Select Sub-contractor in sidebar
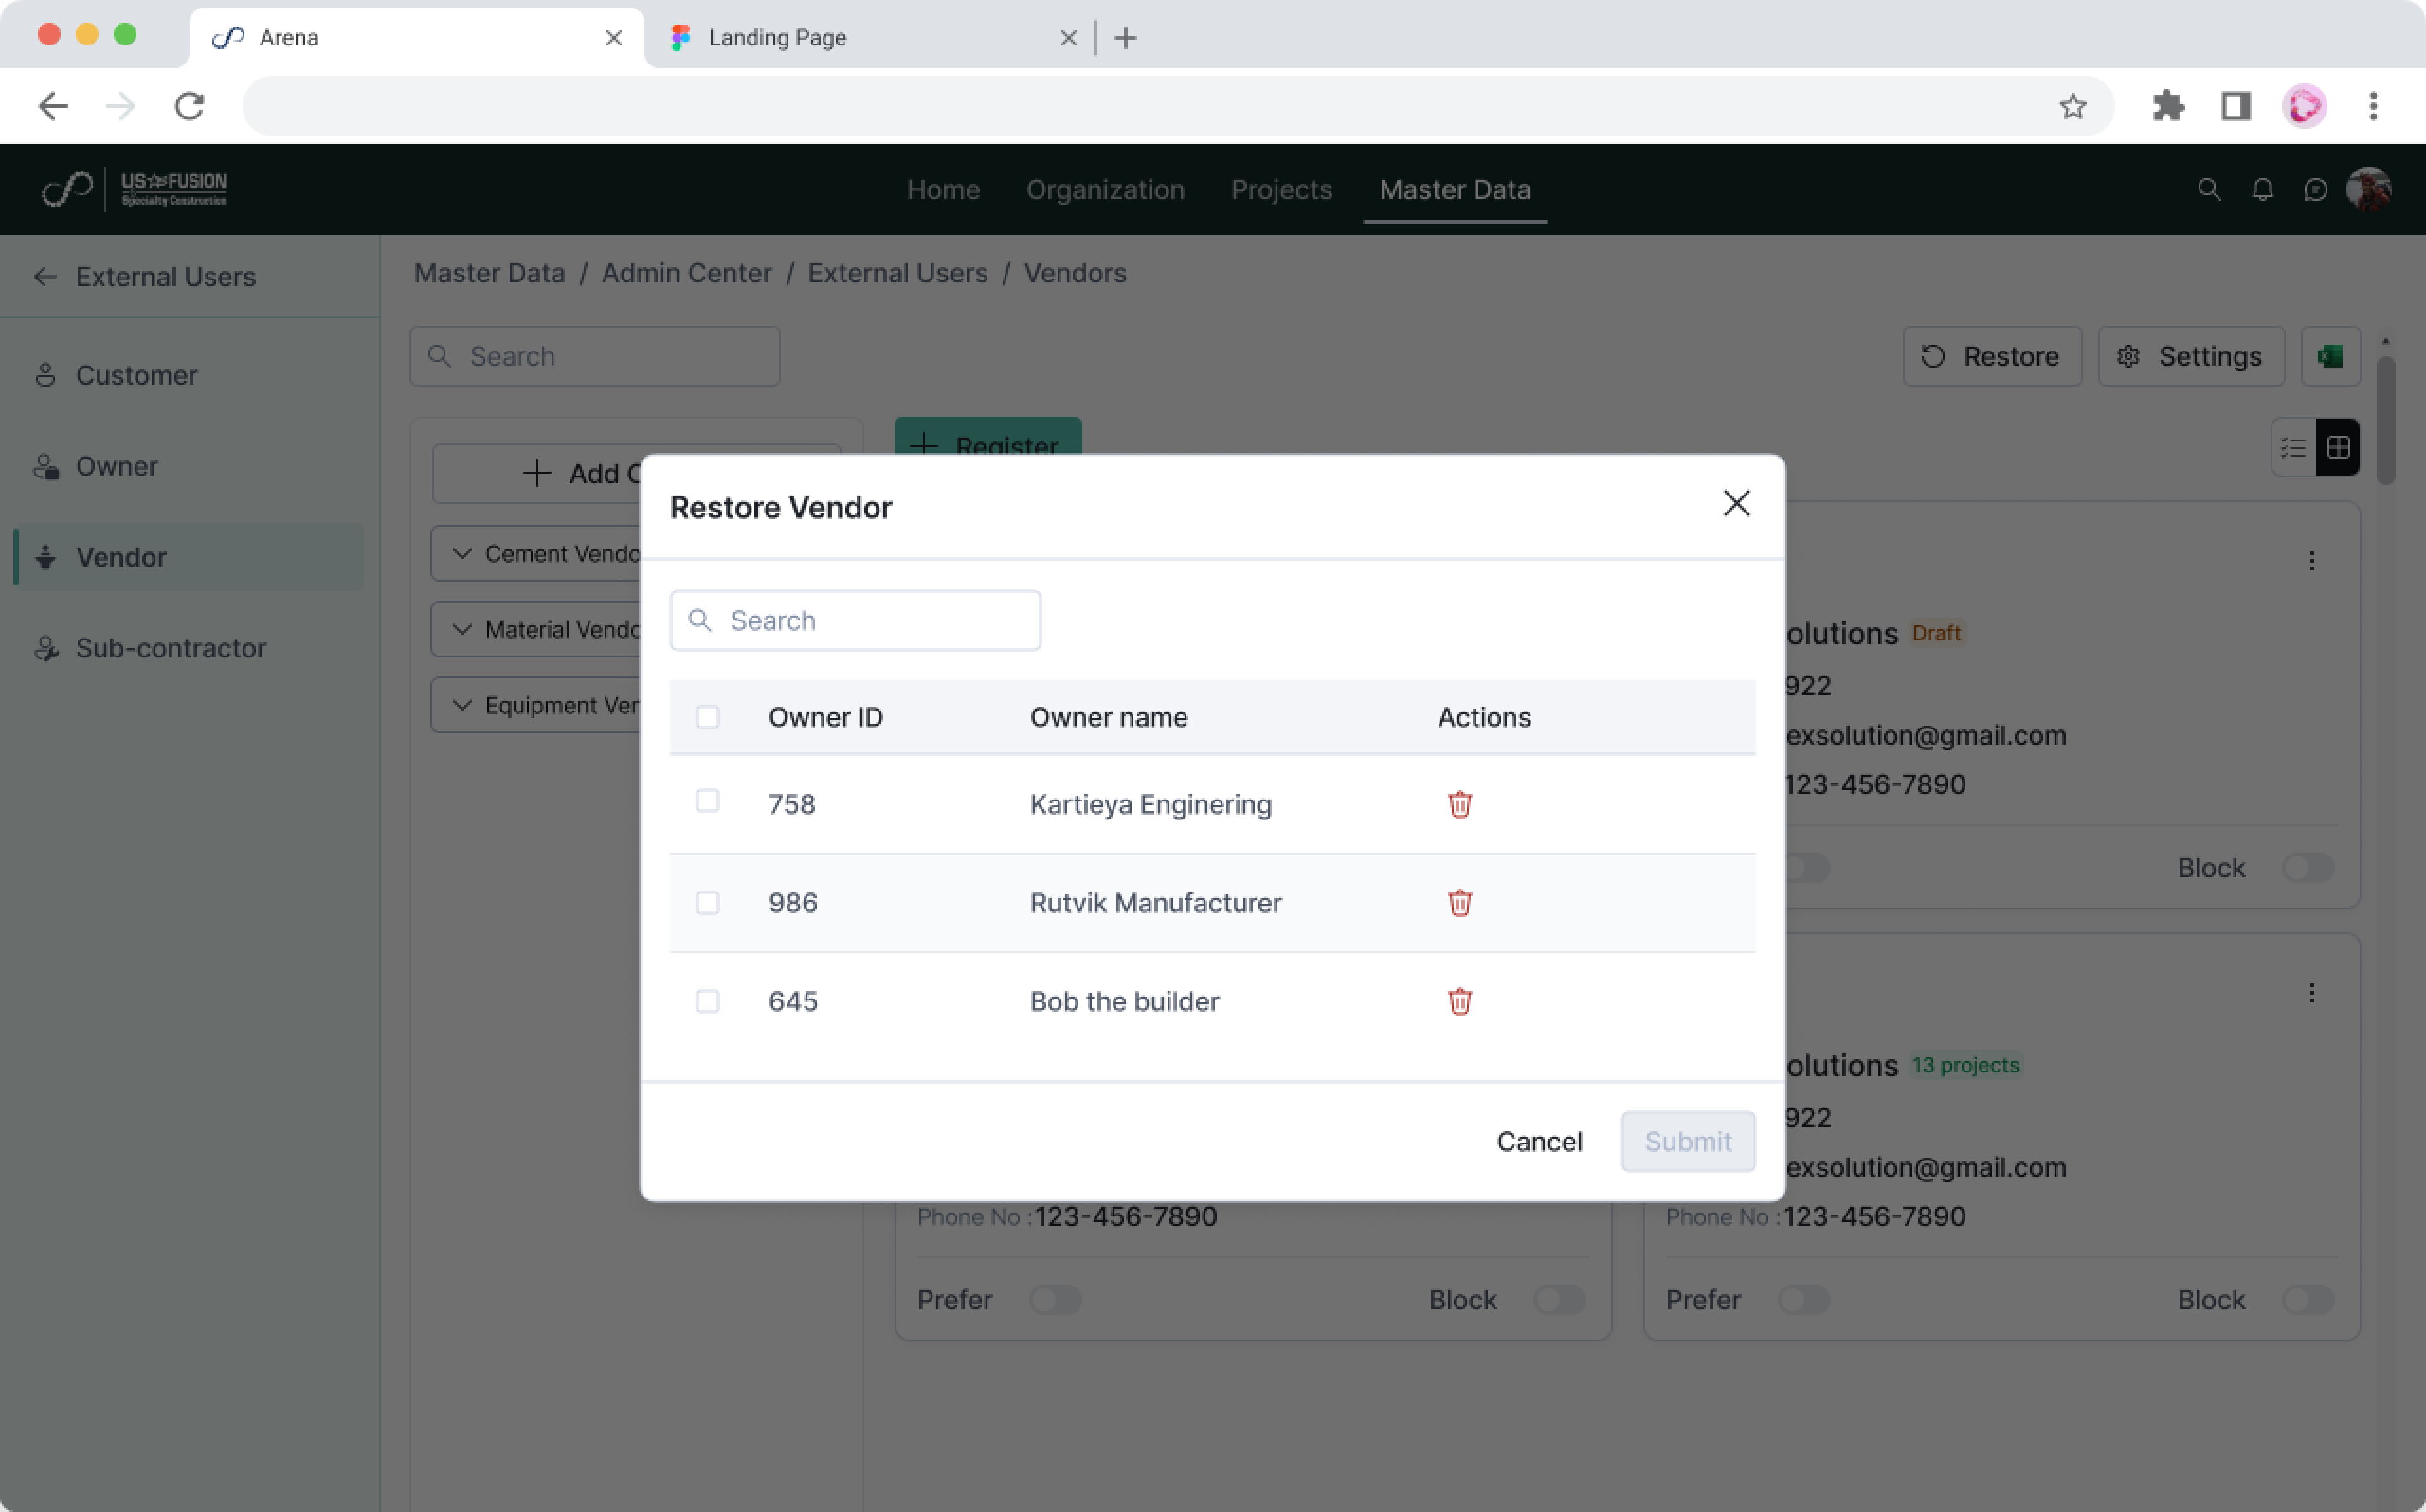This screenshot has height=1512, width=2426. (170, 648)
